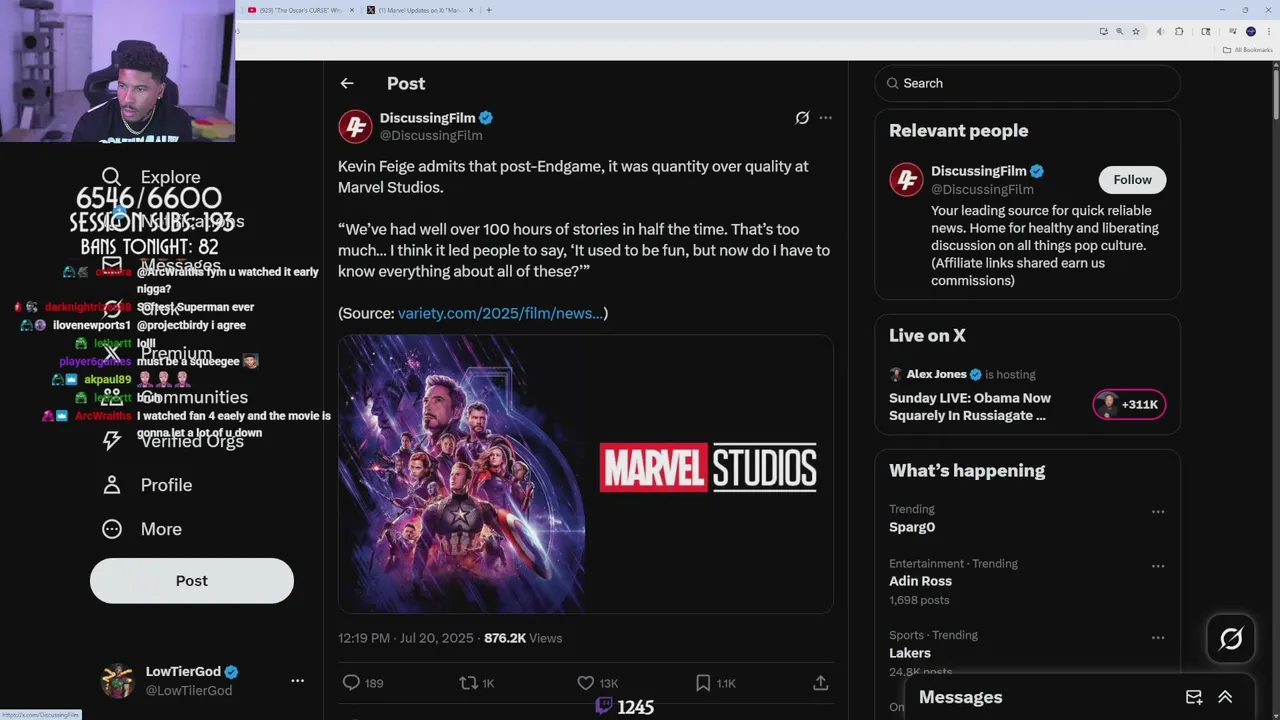Screen dimensions: 1280x720
Task: Open the floating Grok button
Action: tap(1231, 639)
